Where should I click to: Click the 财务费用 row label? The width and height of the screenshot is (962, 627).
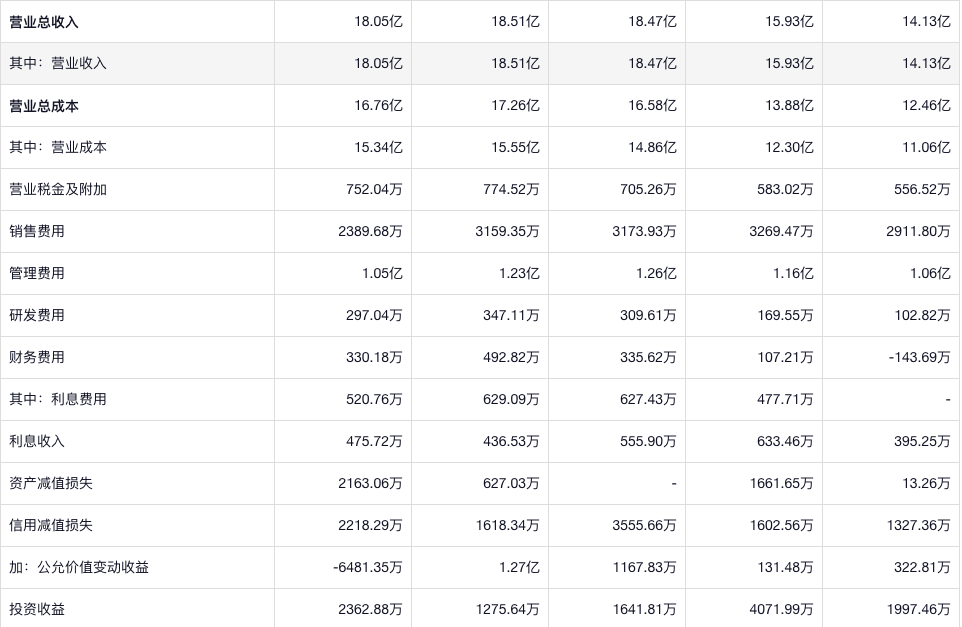(37, 357)
